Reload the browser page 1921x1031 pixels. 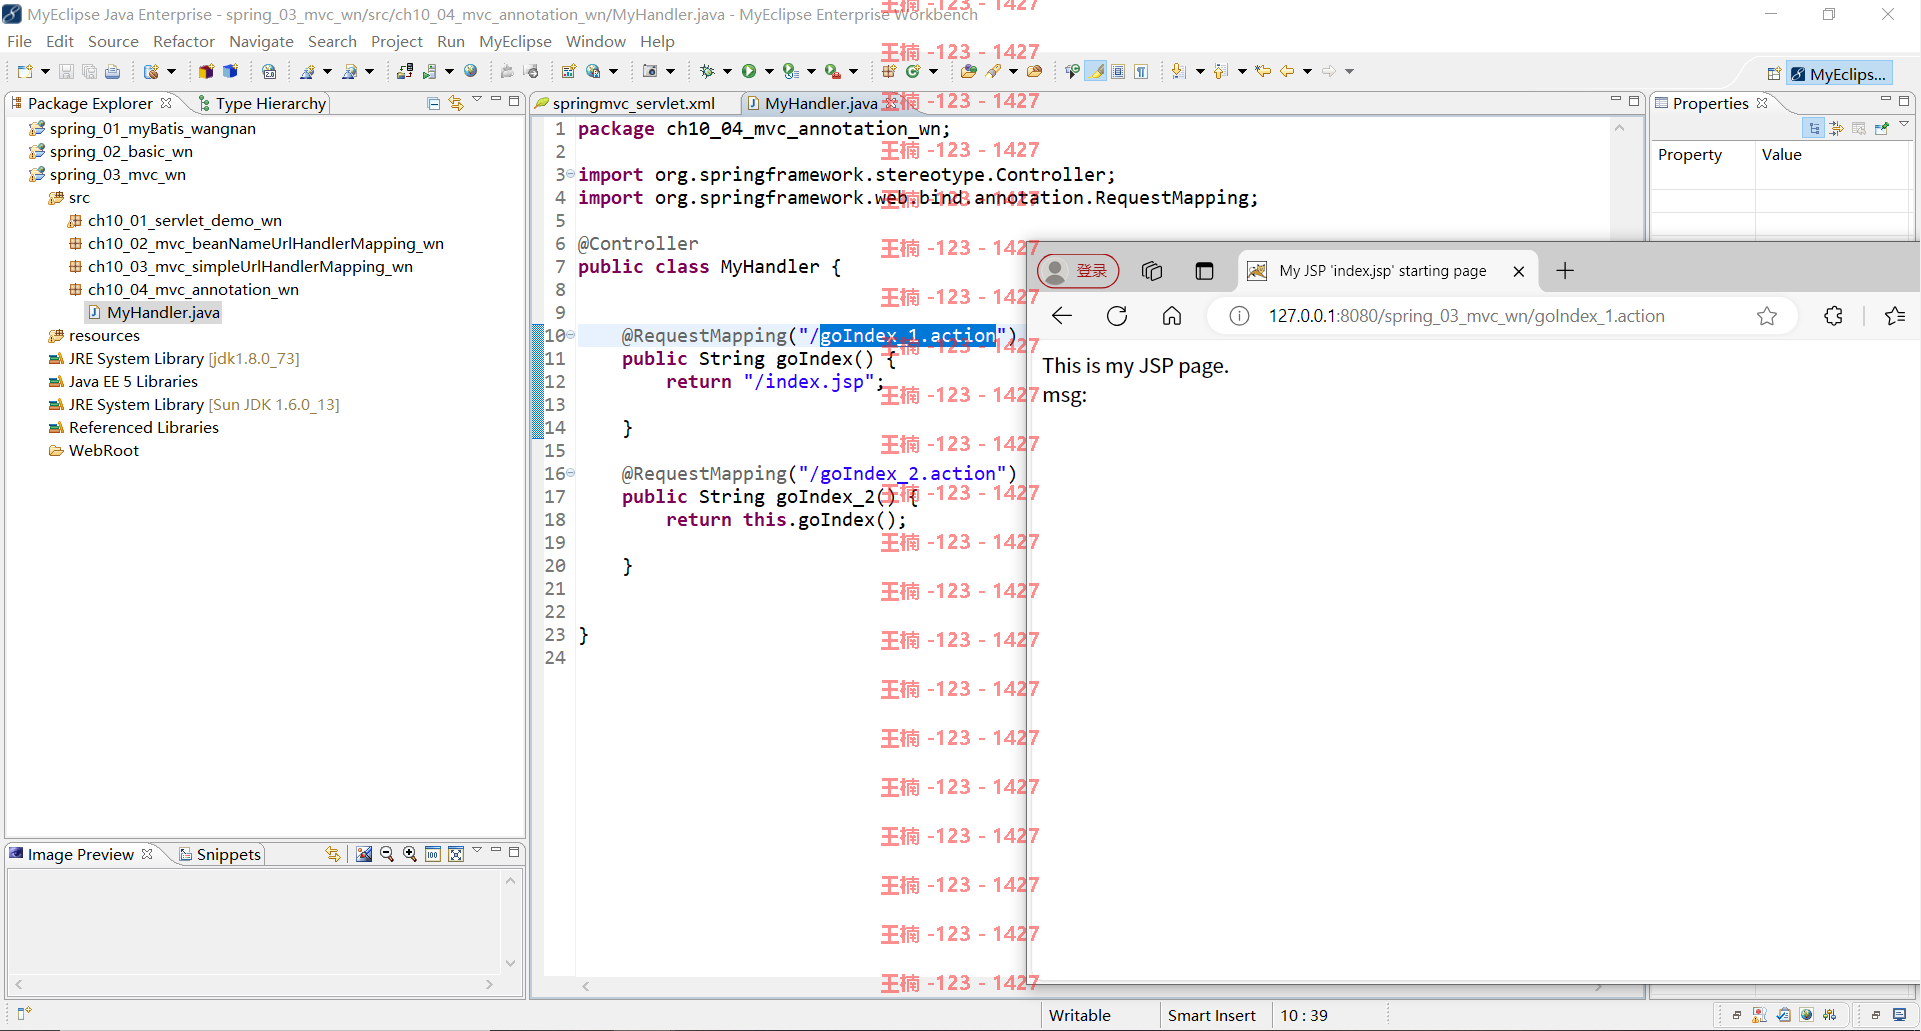pos(1117,316)
